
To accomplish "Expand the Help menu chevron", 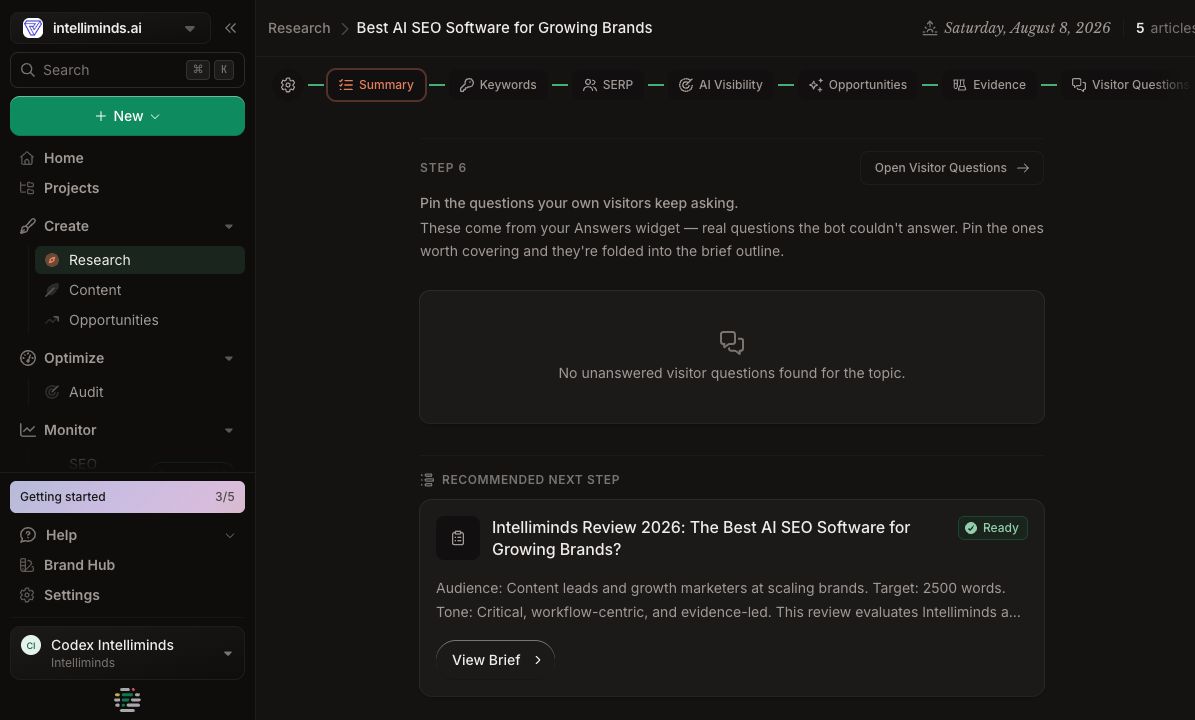I will pyautogui.click(x=229, y=536).
